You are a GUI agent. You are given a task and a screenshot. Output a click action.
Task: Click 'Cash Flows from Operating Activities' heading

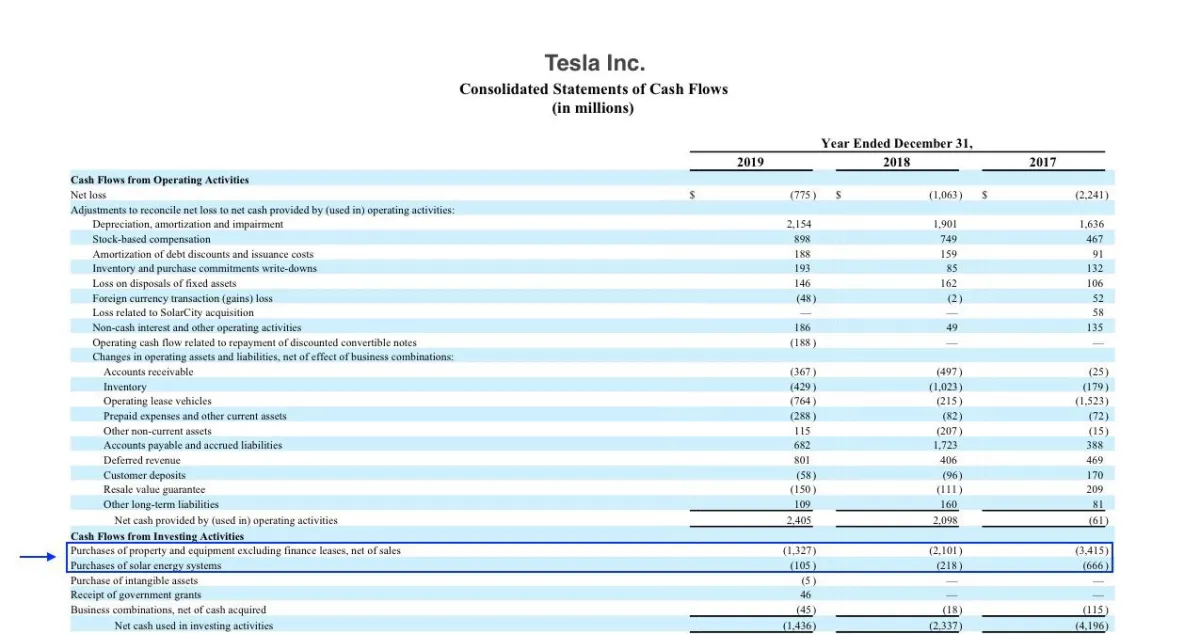point(160,180)
